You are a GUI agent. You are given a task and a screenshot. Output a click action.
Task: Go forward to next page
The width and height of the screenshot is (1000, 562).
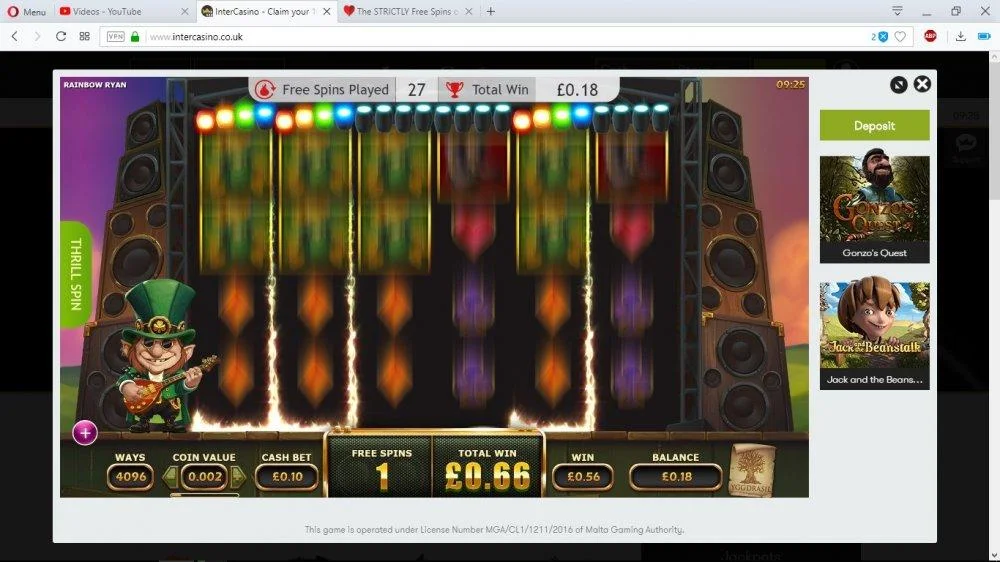[37, 36]
